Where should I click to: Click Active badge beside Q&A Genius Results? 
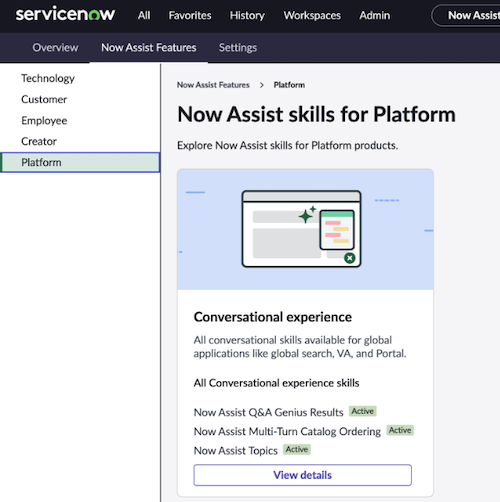[363, 411]
